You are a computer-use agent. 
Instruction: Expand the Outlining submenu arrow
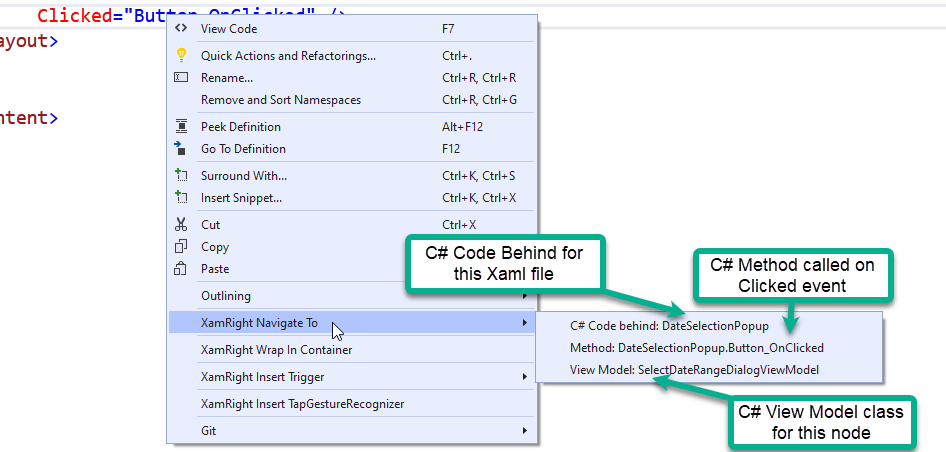pyautogui.click(x=525, y=296)
